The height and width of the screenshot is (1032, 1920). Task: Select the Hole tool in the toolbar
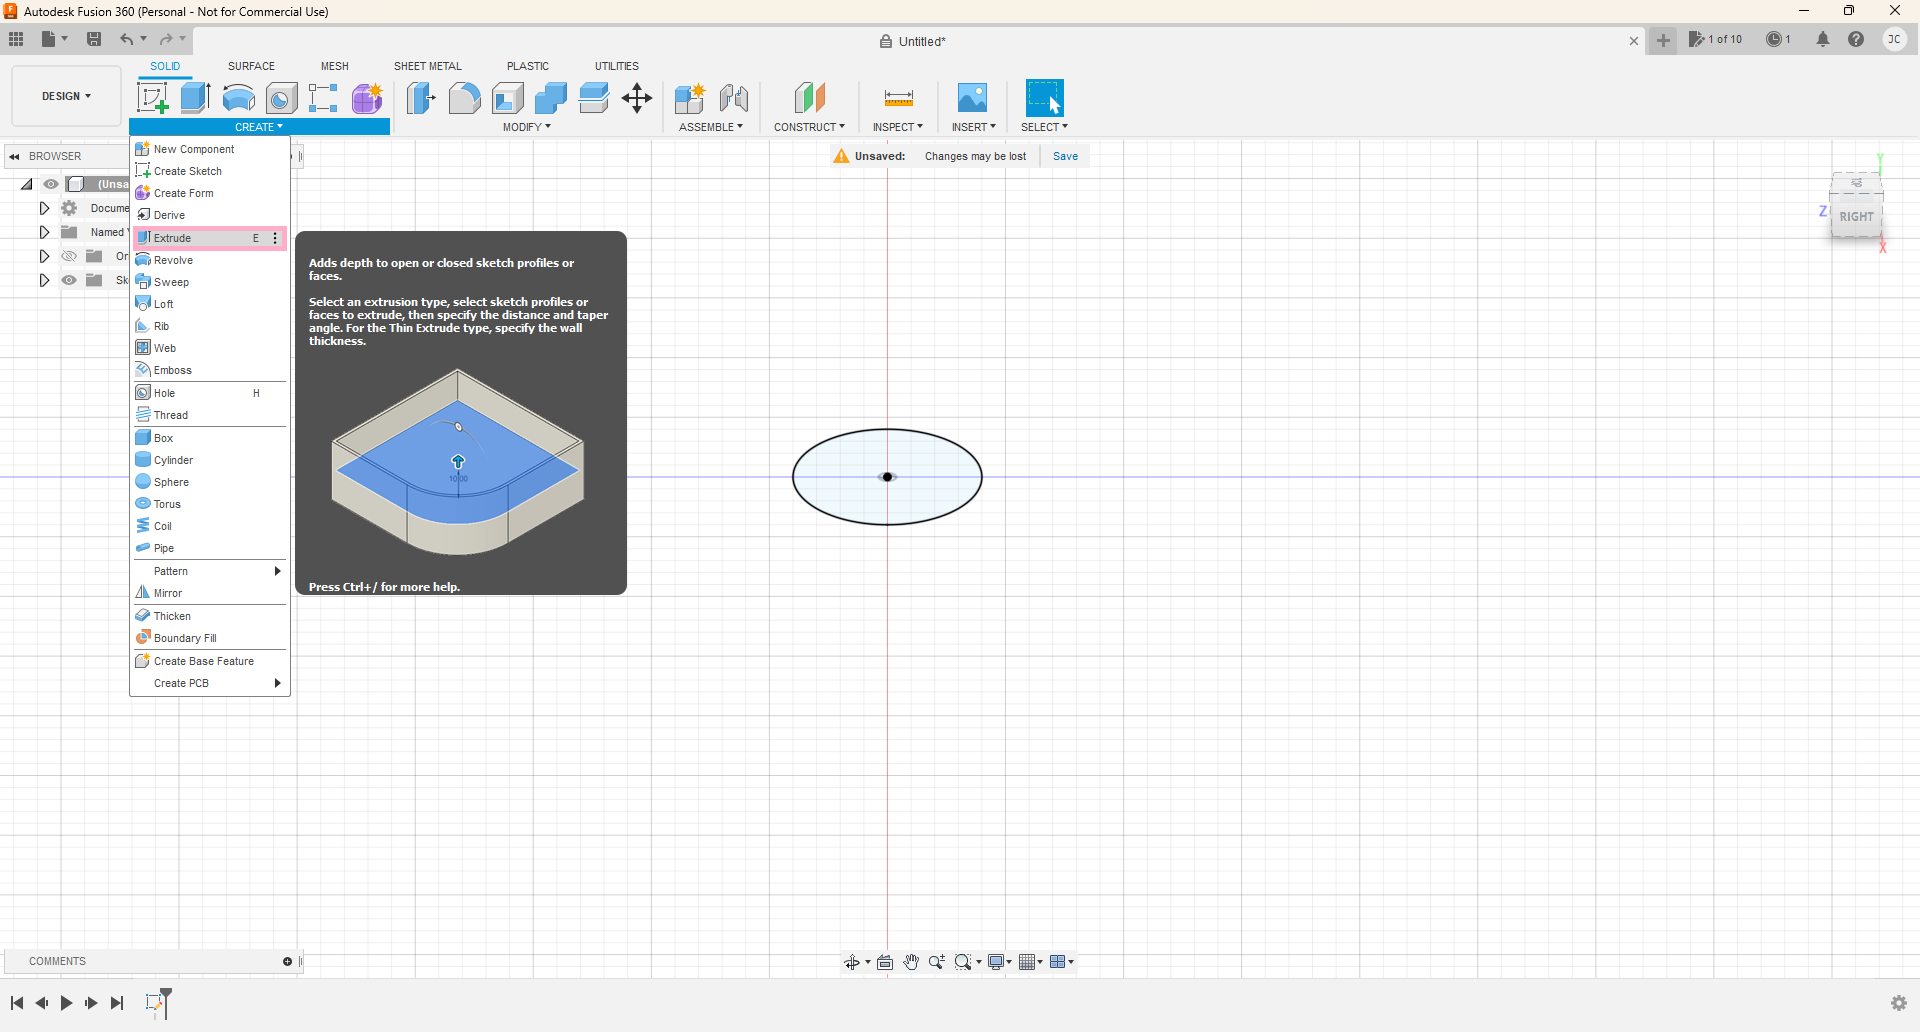pos(282,98)
